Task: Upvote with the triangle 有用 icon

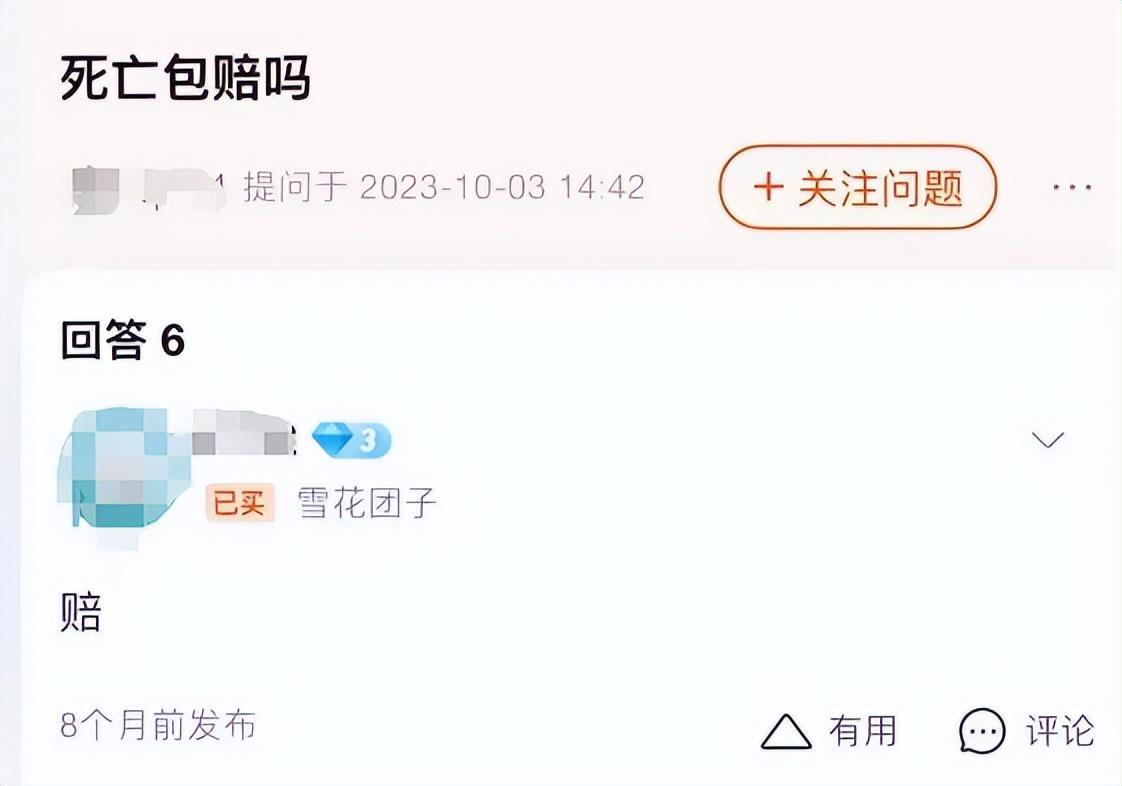Action: coord(786,732)
